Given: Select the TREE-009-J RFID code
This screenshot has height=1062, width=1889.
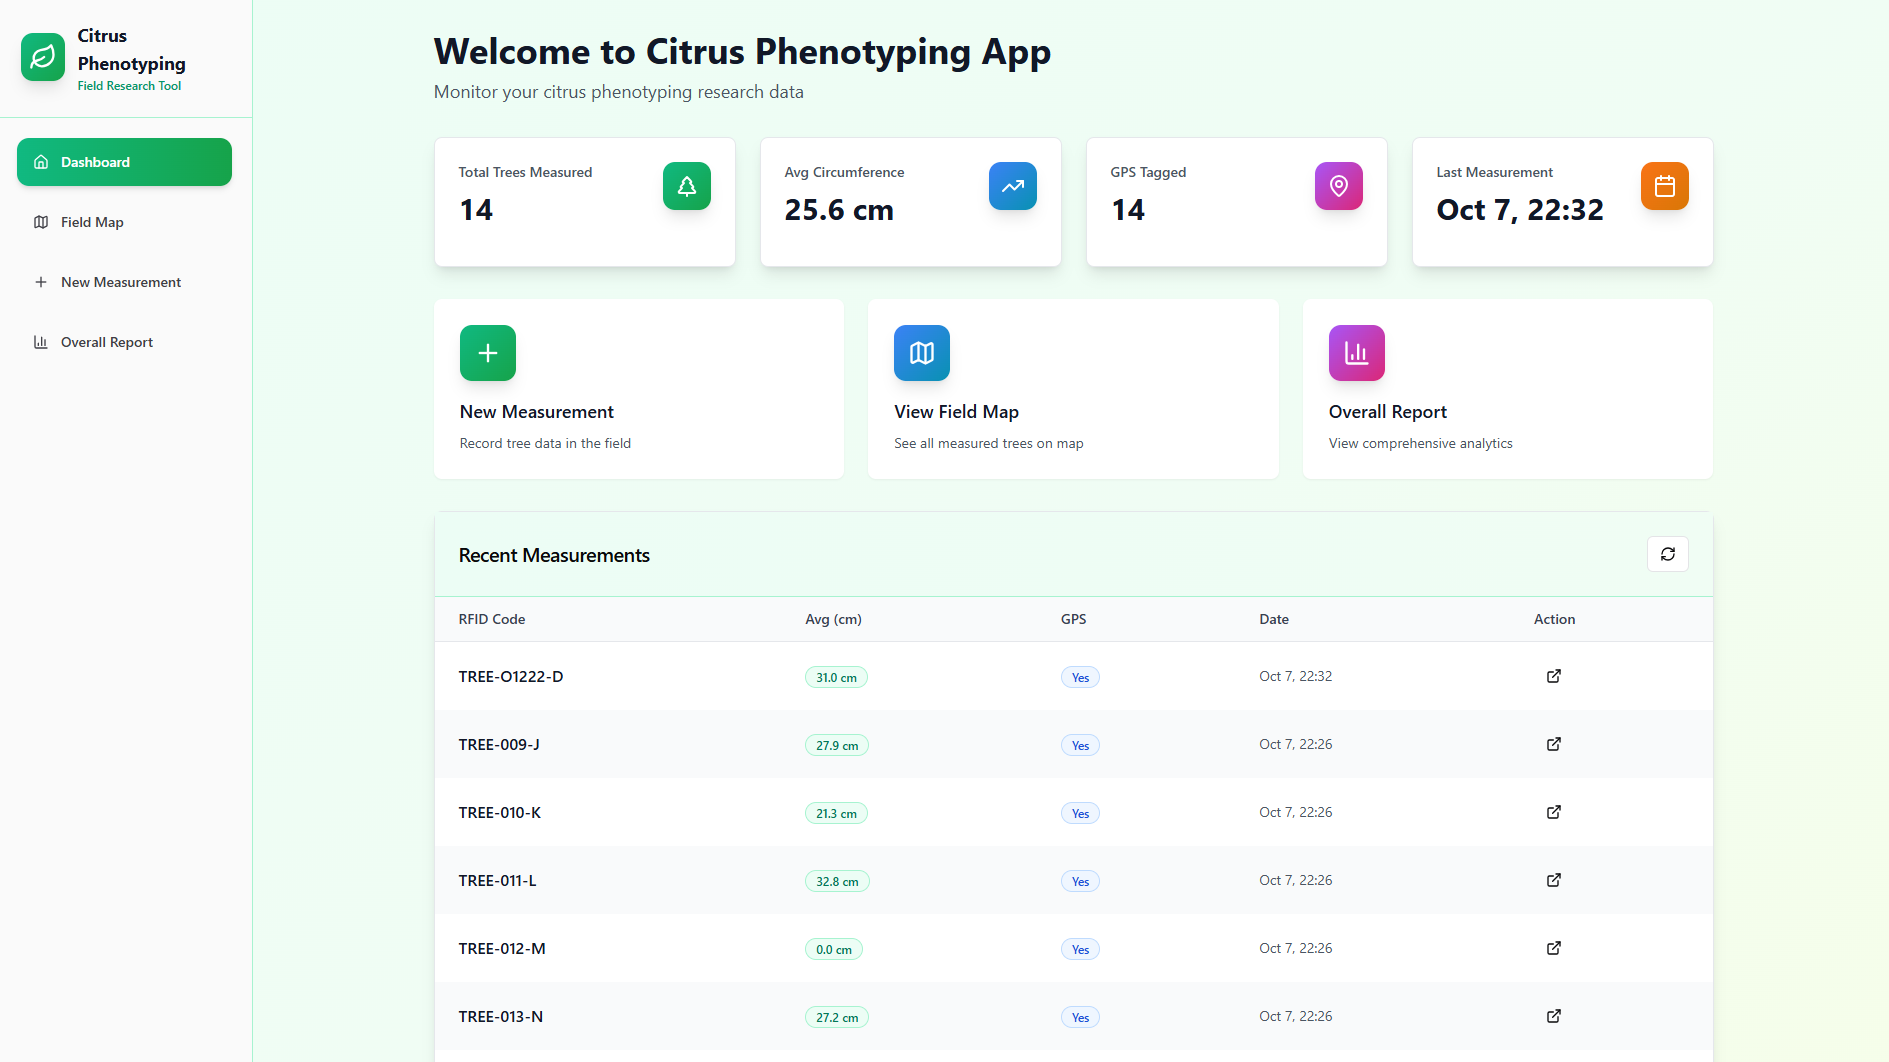Looking at the screenshot, I should click(499, 745).
